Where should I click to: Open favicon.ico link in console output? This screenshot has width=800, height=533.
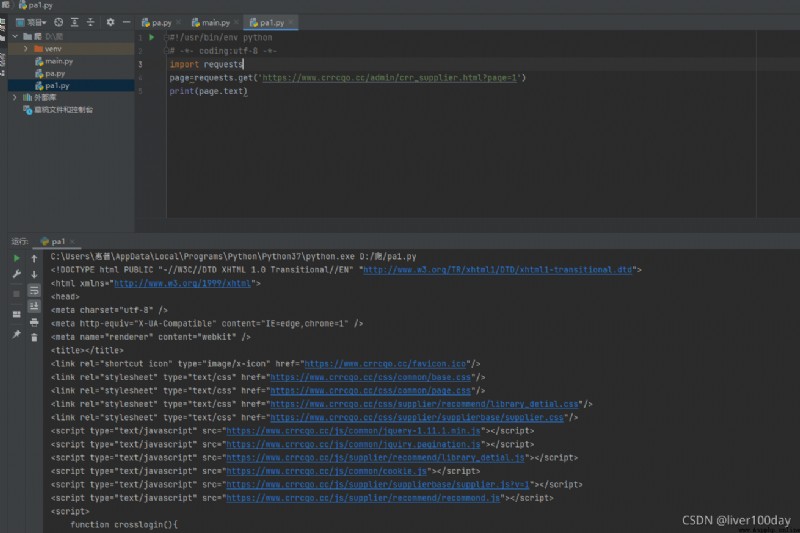coord(385,364)
